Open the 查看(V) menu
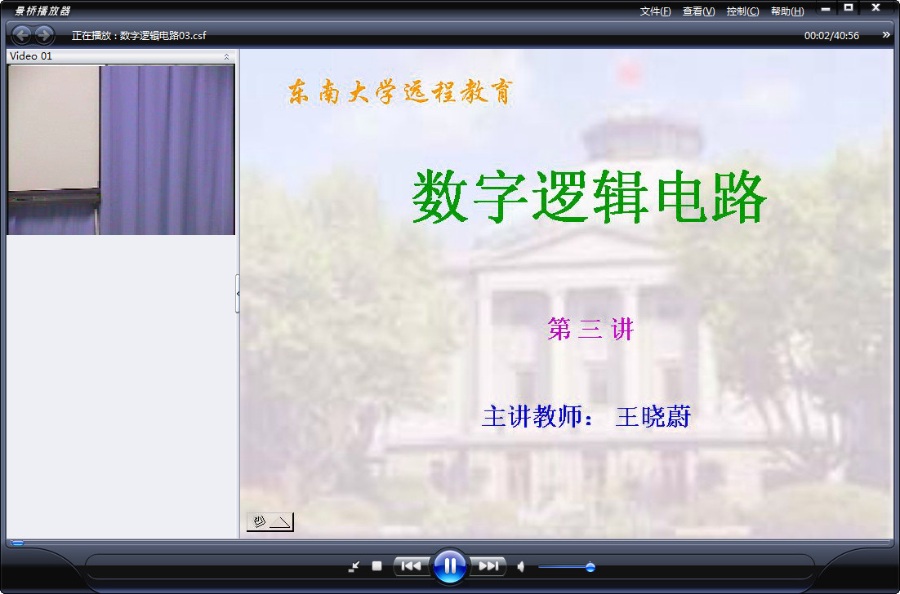This screenshot has height=594, width=900. pos(699,11)
